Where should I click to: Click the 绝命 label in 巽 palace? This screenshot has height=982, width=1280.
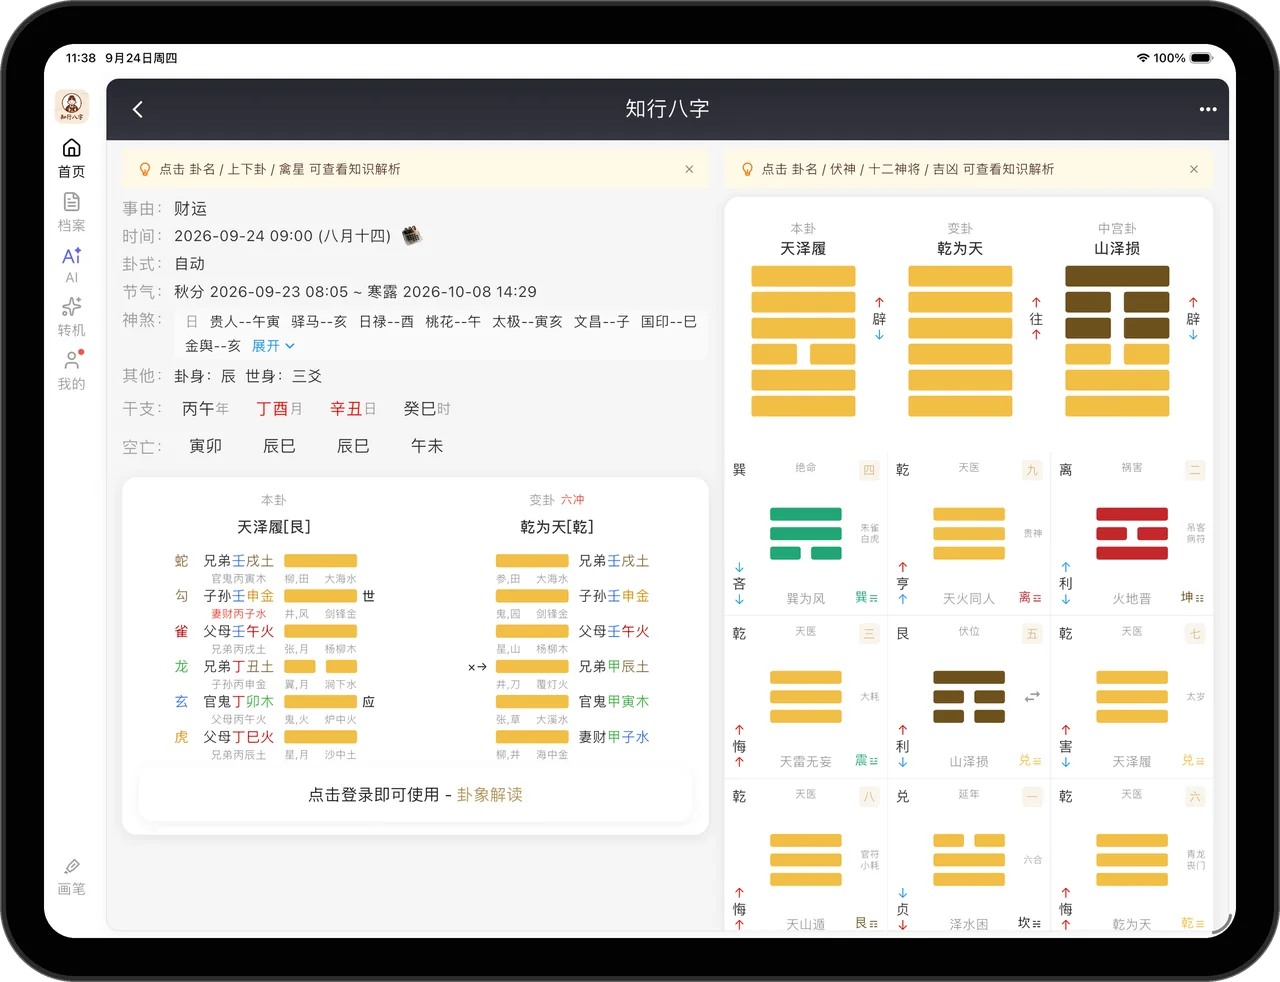click(806, 468)
